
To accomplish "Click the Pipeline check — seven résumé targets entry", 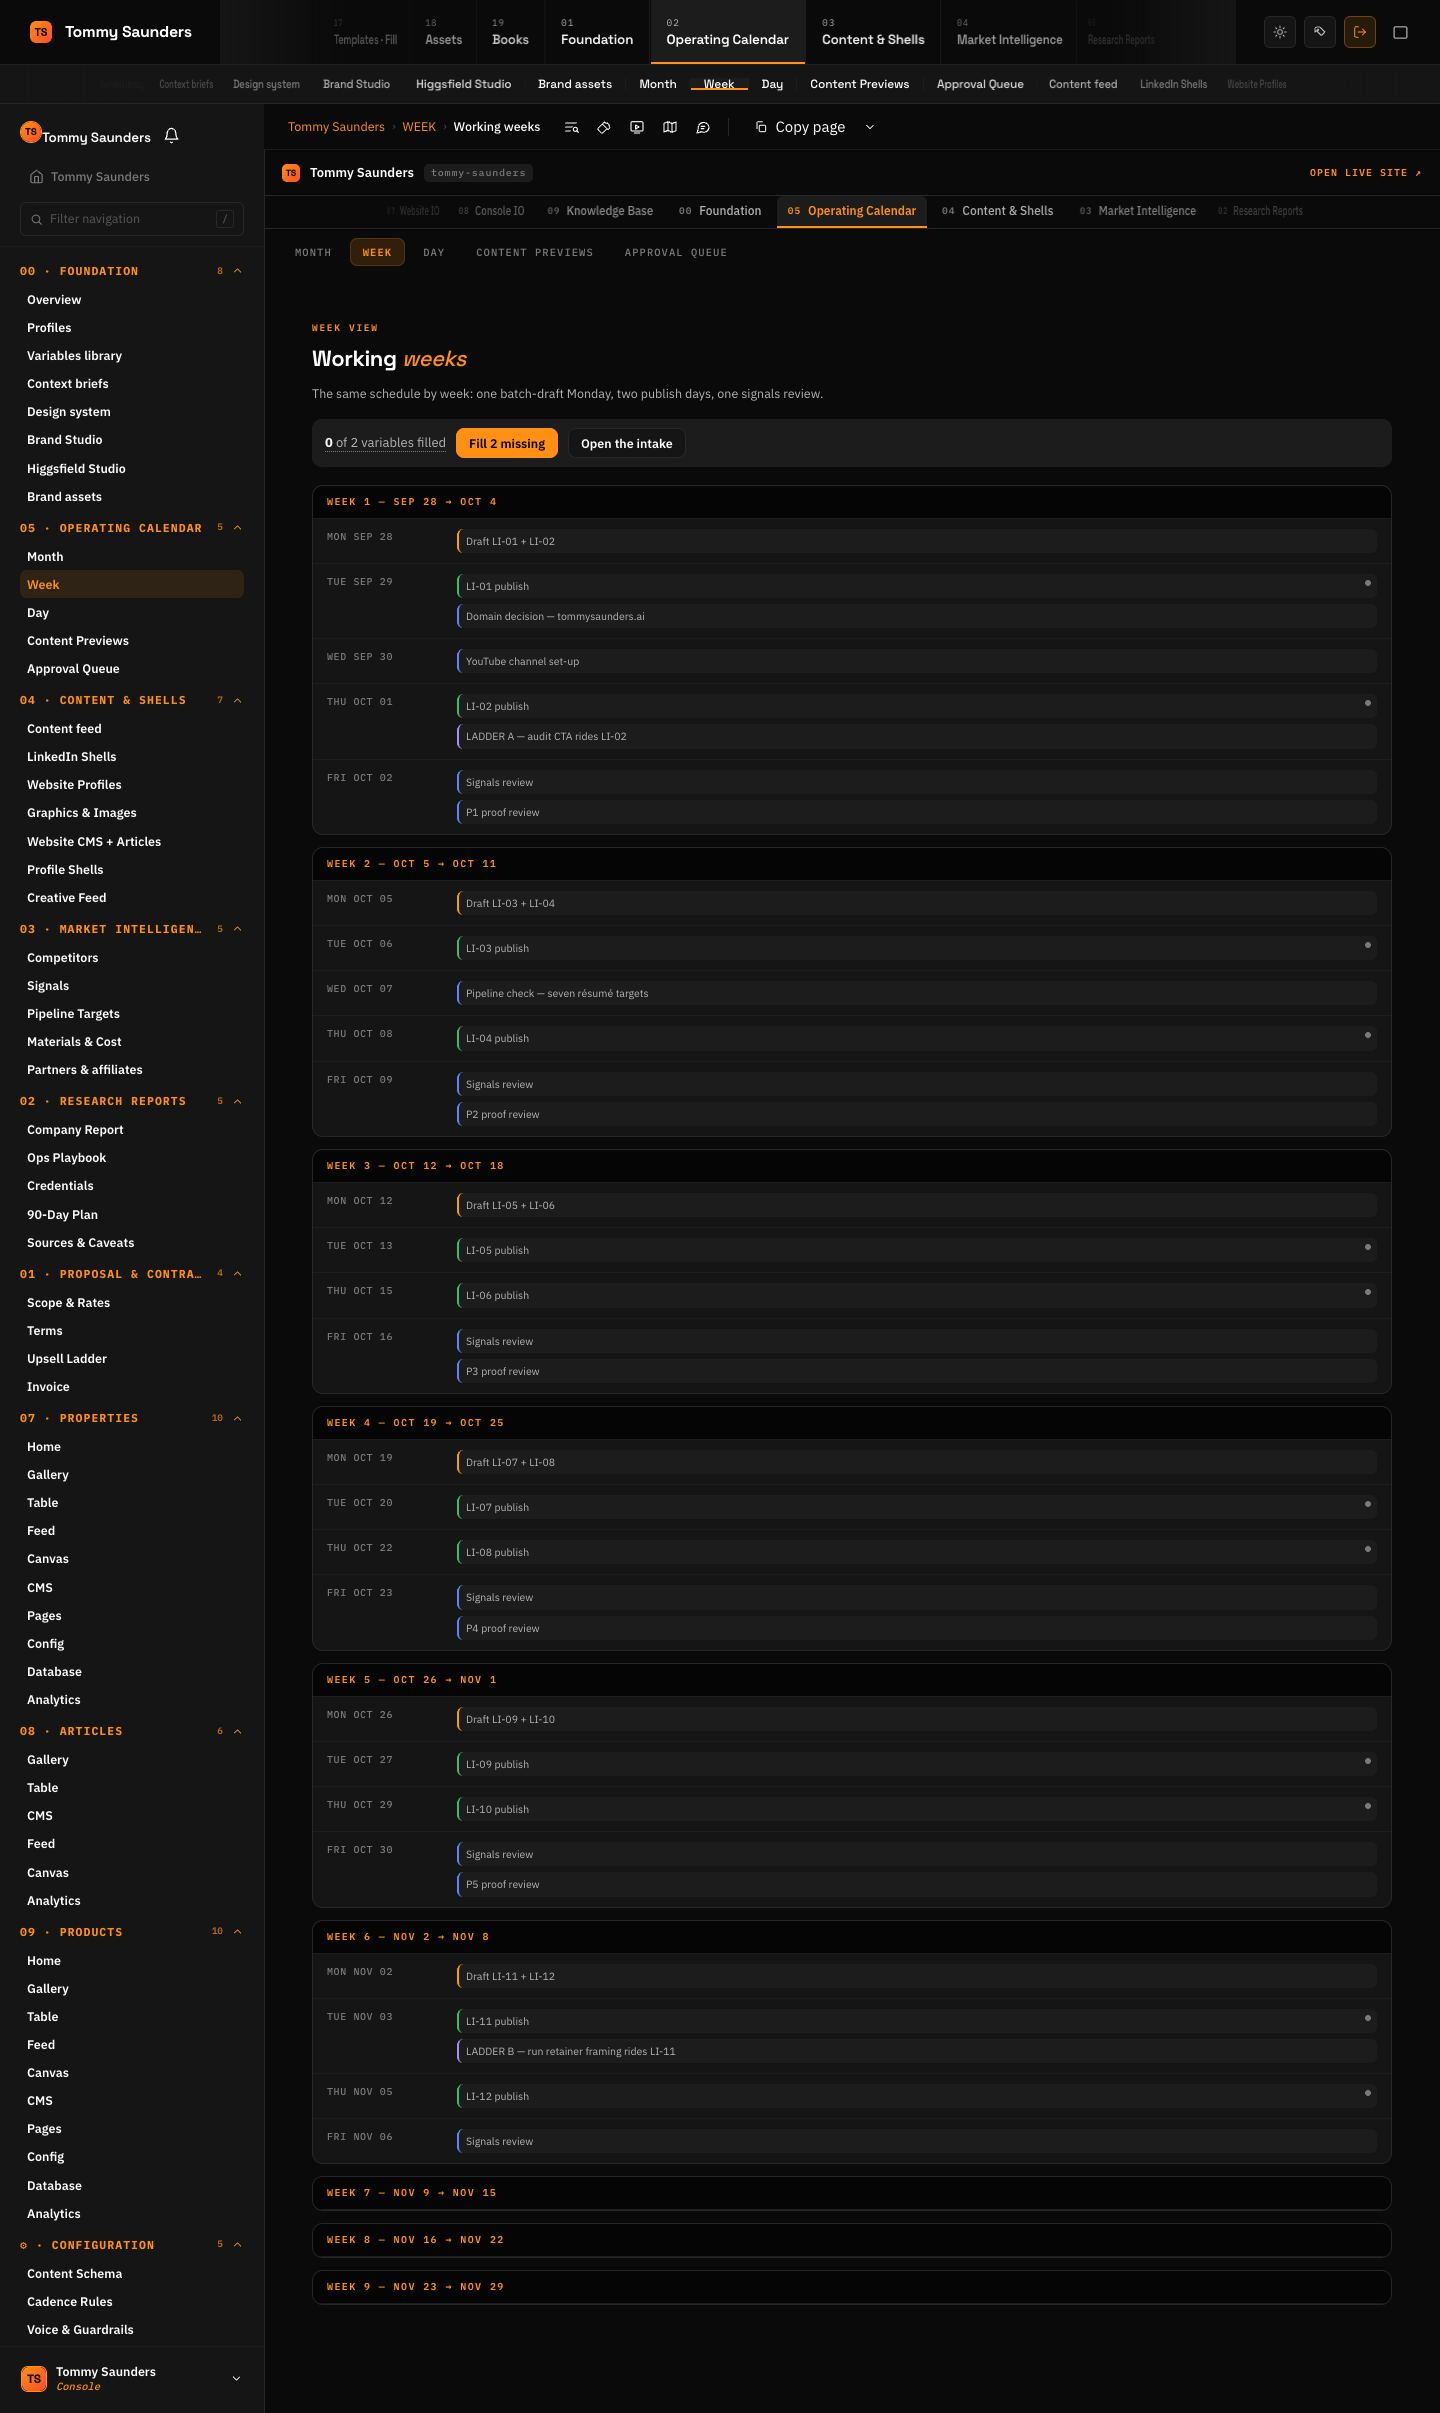I will [x=917, y=993].
